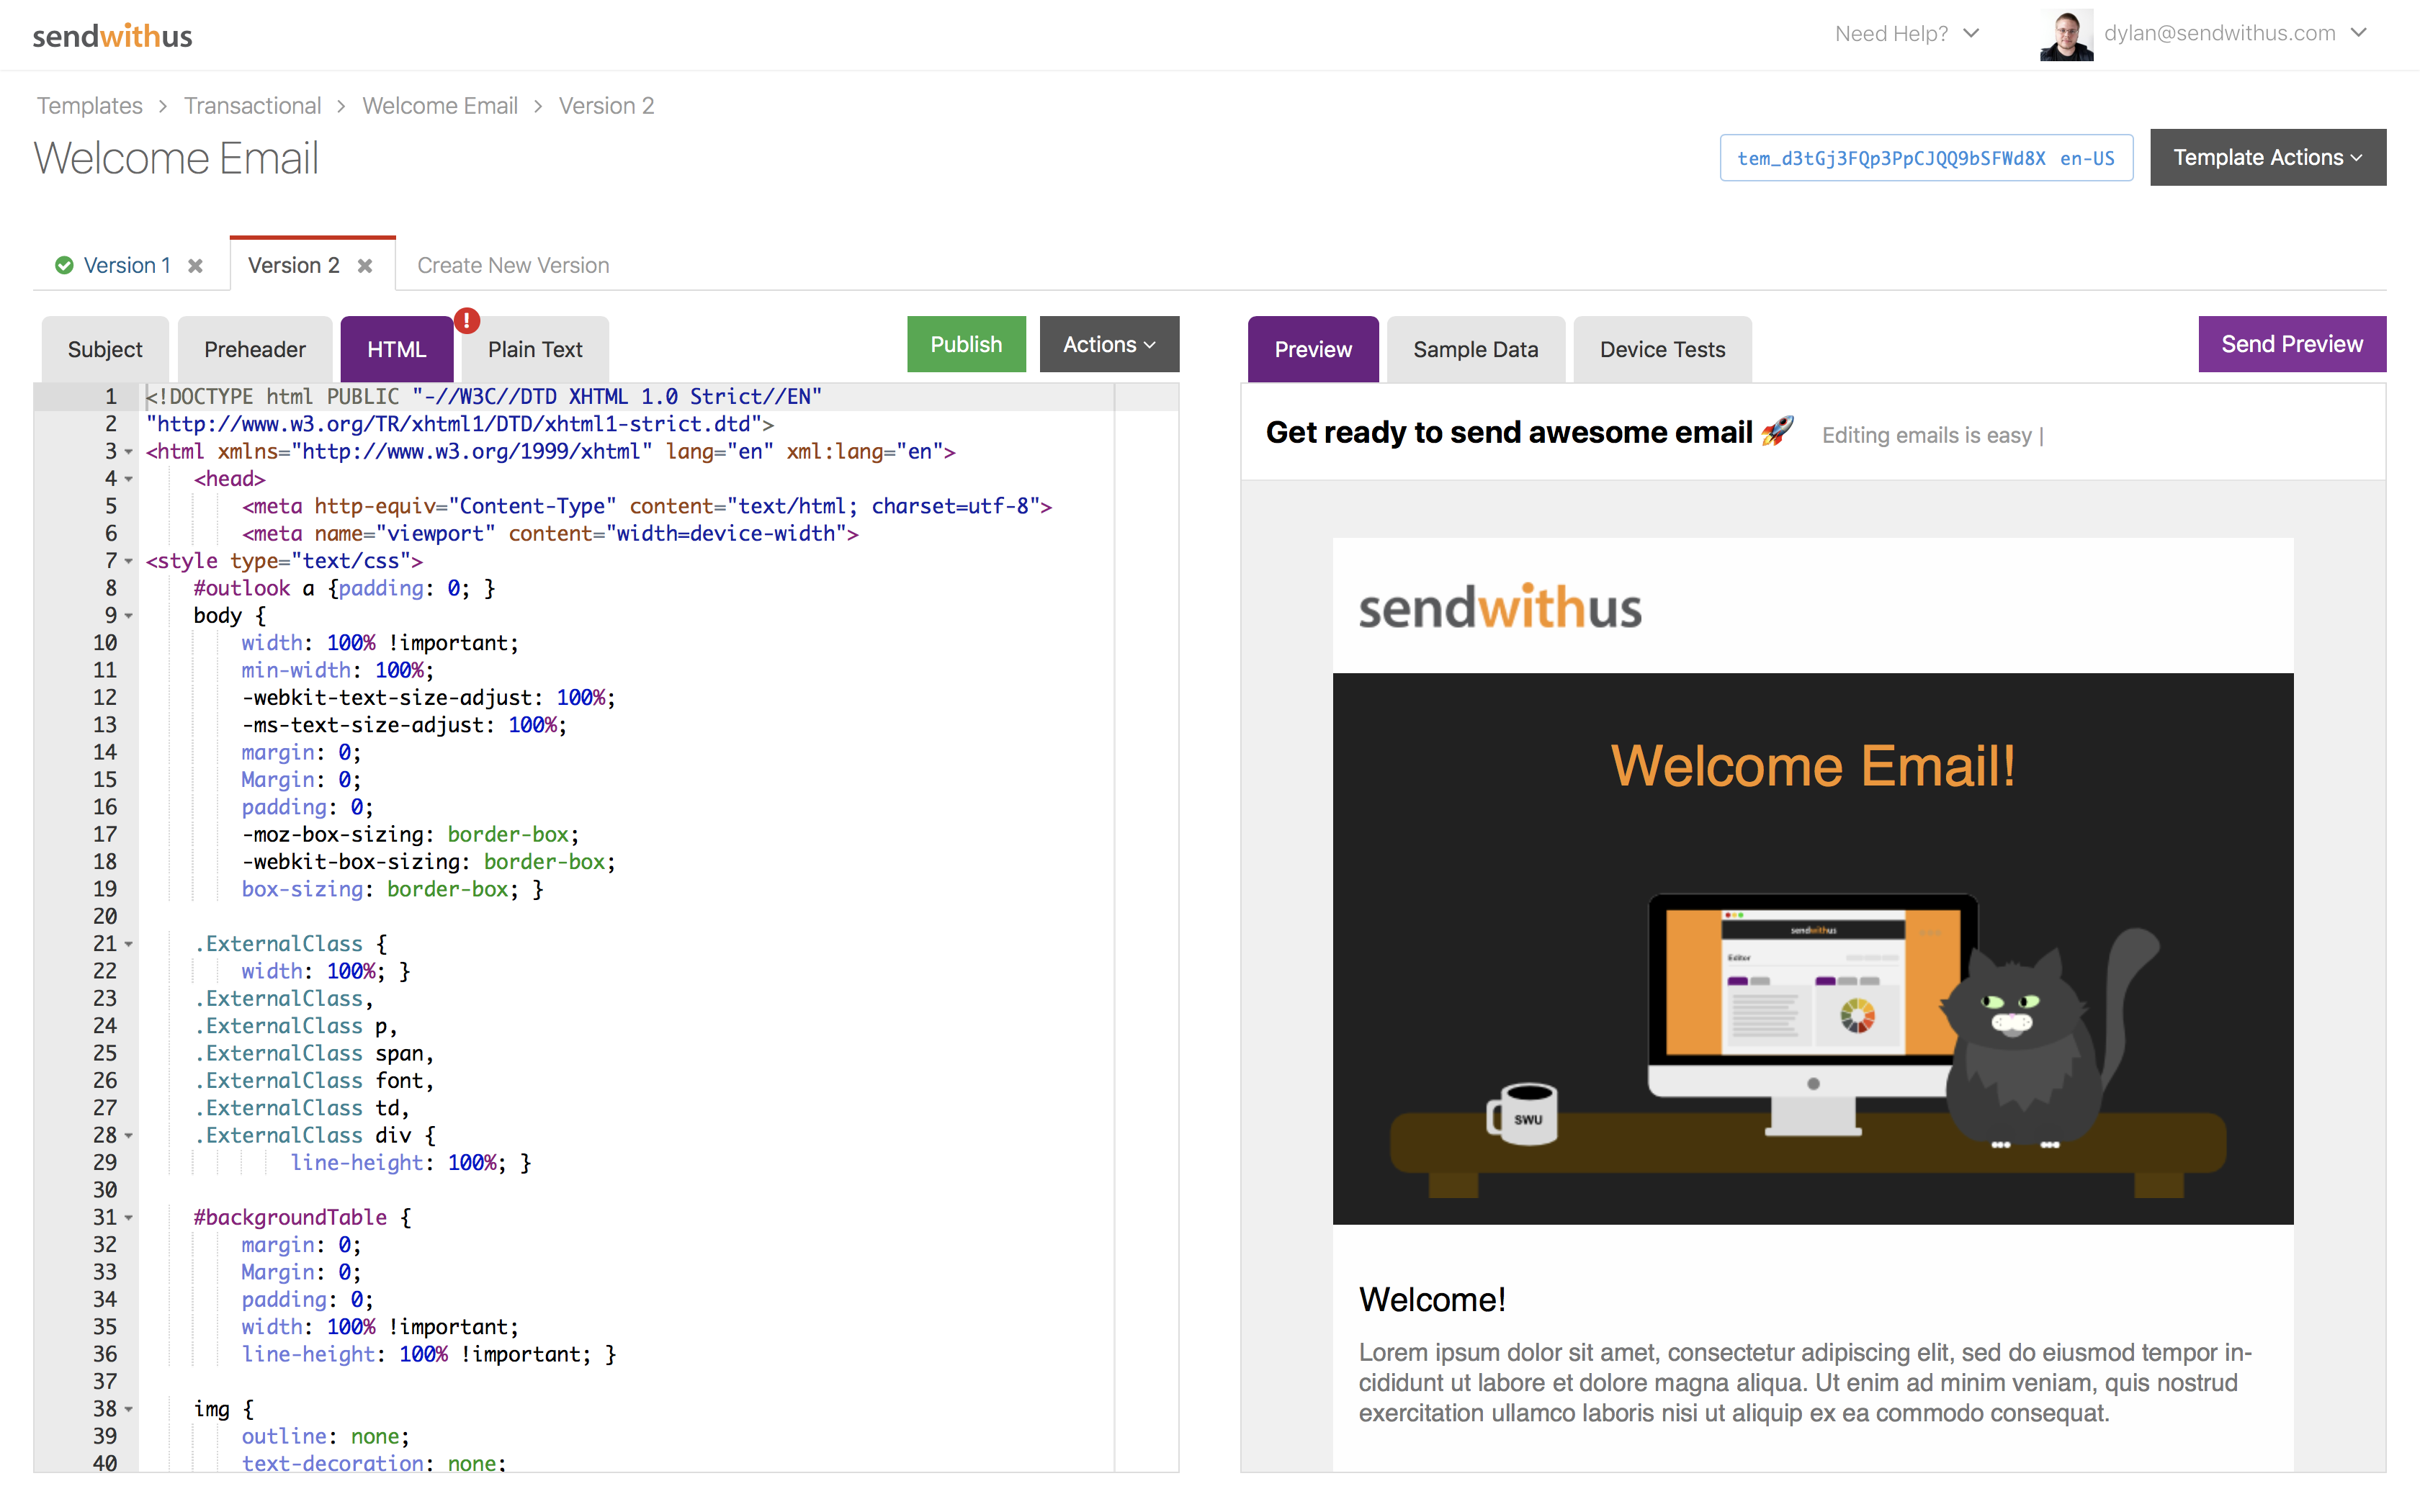Close the Version 1 tab with X
The height and width of the screenshot is (1512, 2420).
click(x=196, y=266)
